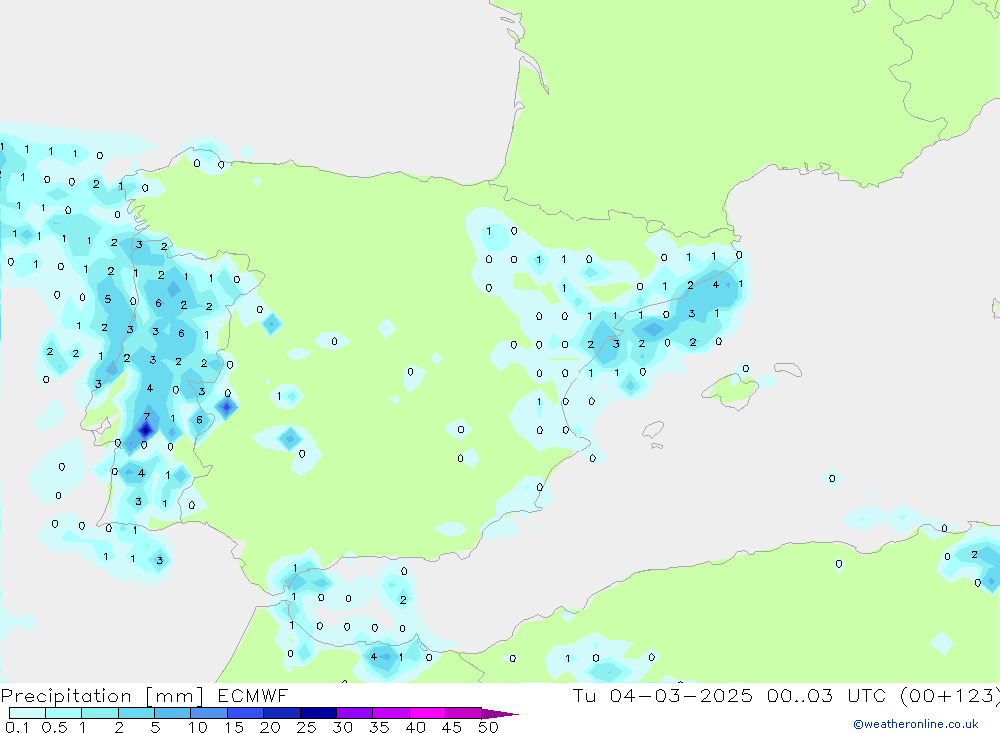The width and height of the screenshot is (1000, 733).
Task: Click the 'Tu 04-03-2025' date text
Action: click(x=663, y=695)
